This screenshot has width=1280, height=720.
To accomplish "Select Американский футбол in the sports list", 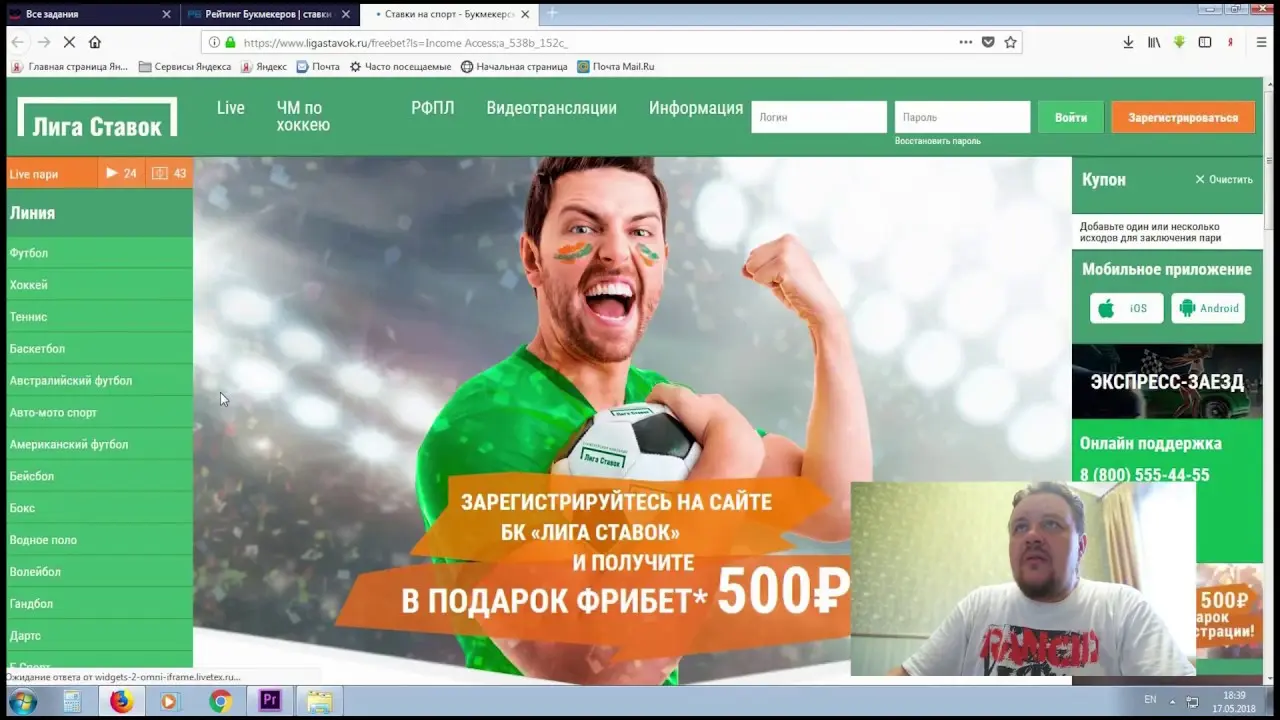I will click(100, 445).
